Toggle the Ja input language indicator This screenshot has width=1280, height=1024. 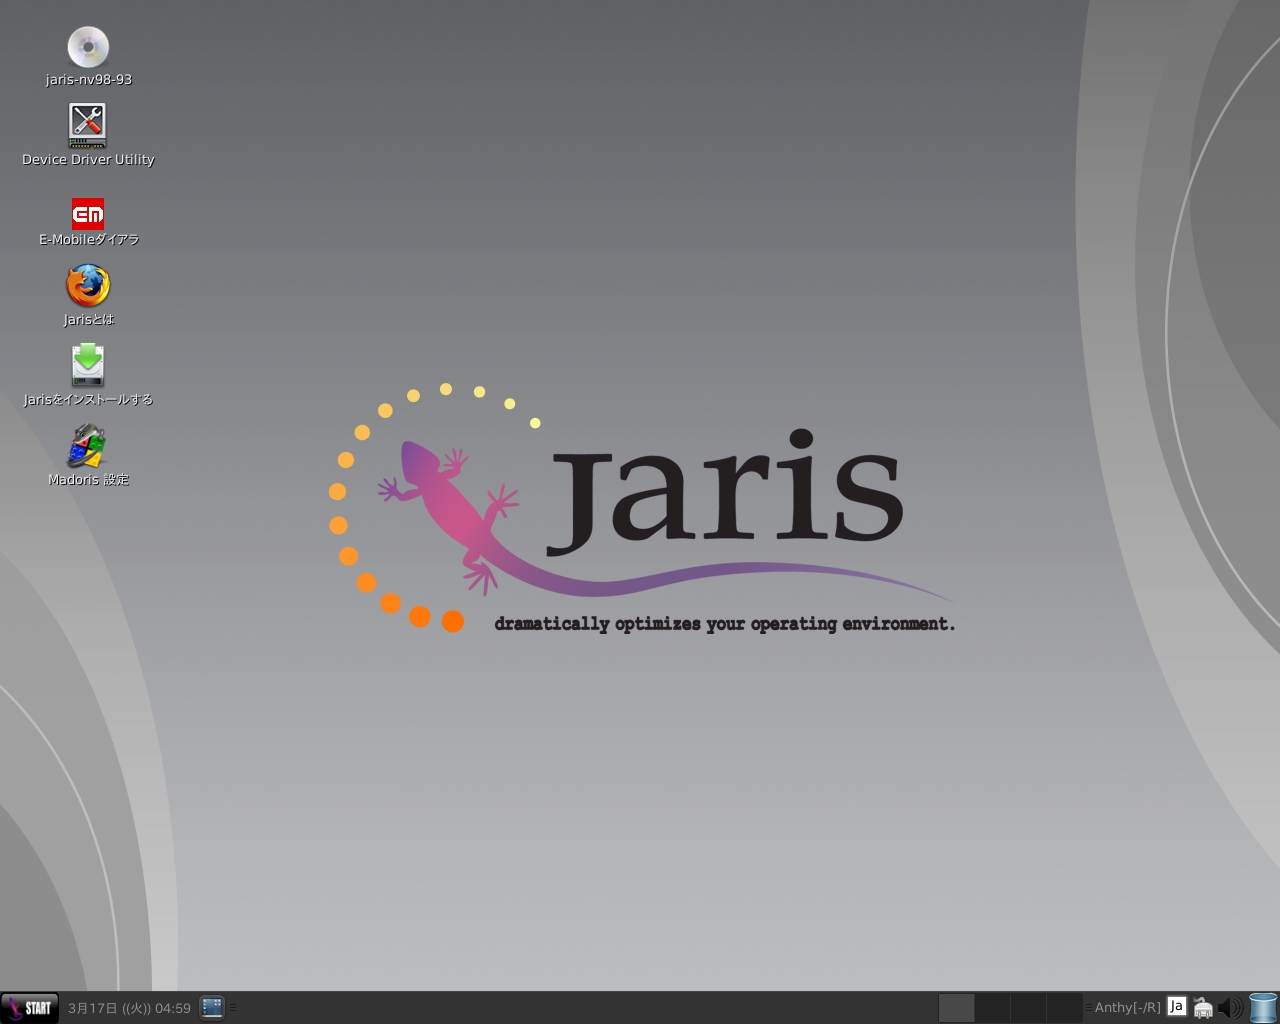[1177, 1006]
